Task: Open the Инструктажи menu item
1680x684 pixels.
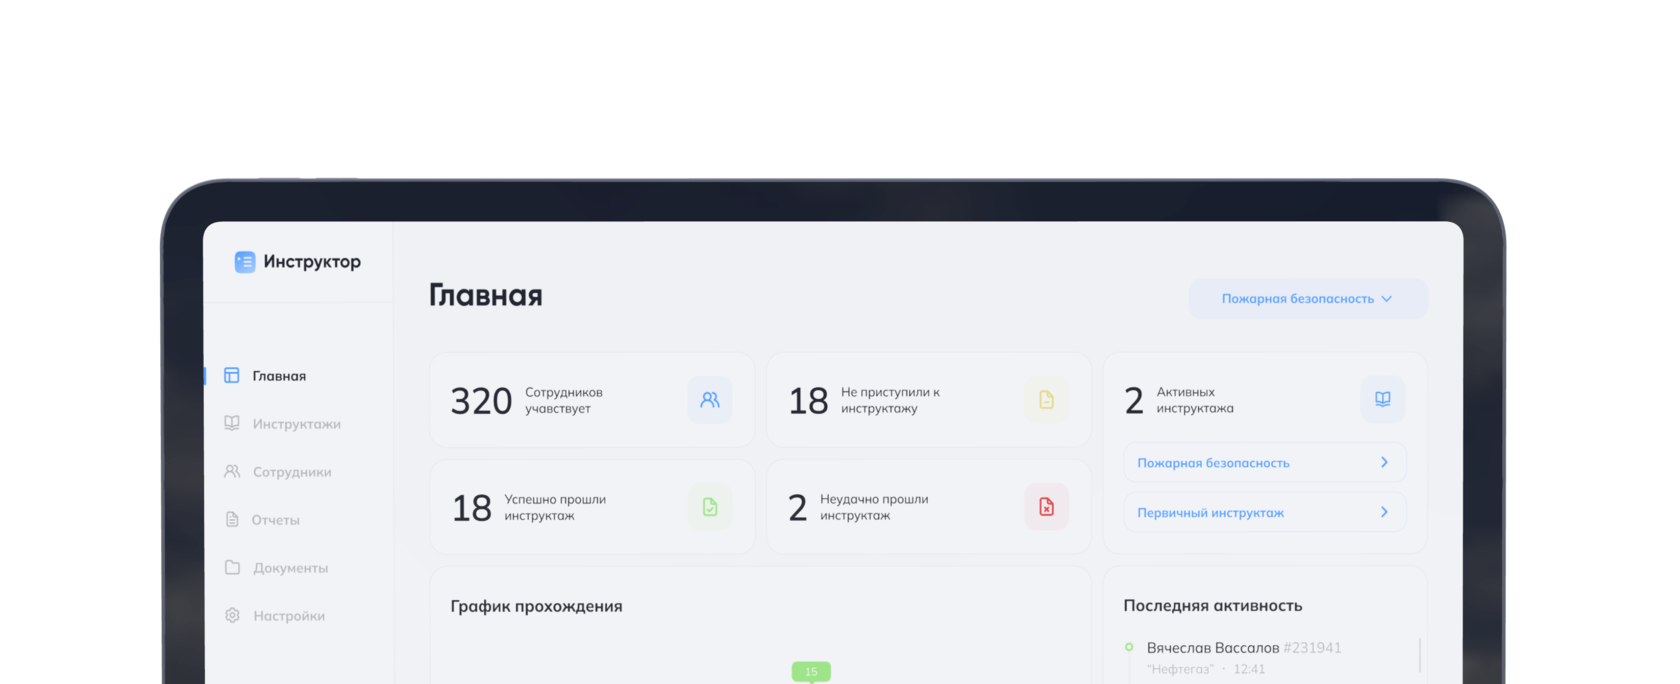Action: (x=298, y=424)
